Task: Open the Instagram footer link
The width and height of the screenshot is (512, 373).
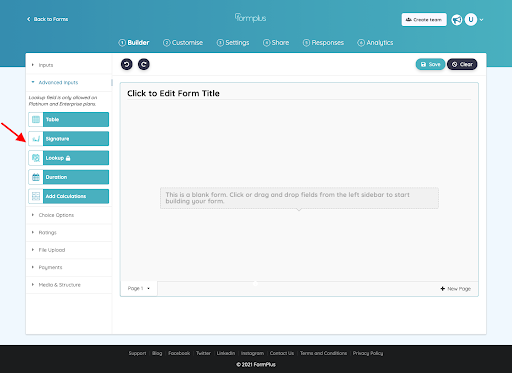Action: point(252,353)
